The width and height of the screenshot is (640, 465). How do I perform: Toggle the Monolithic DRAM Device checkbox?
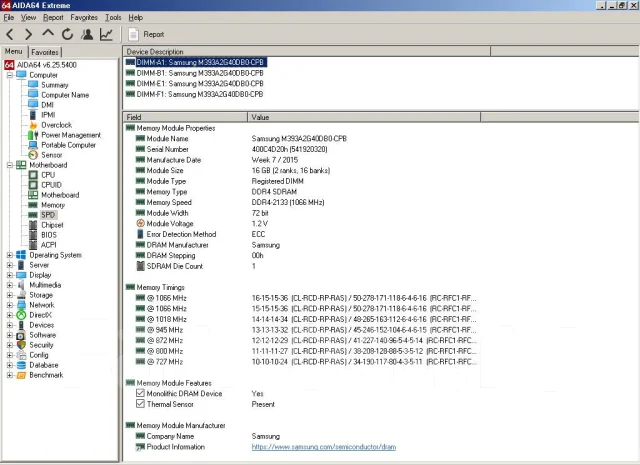140,393
